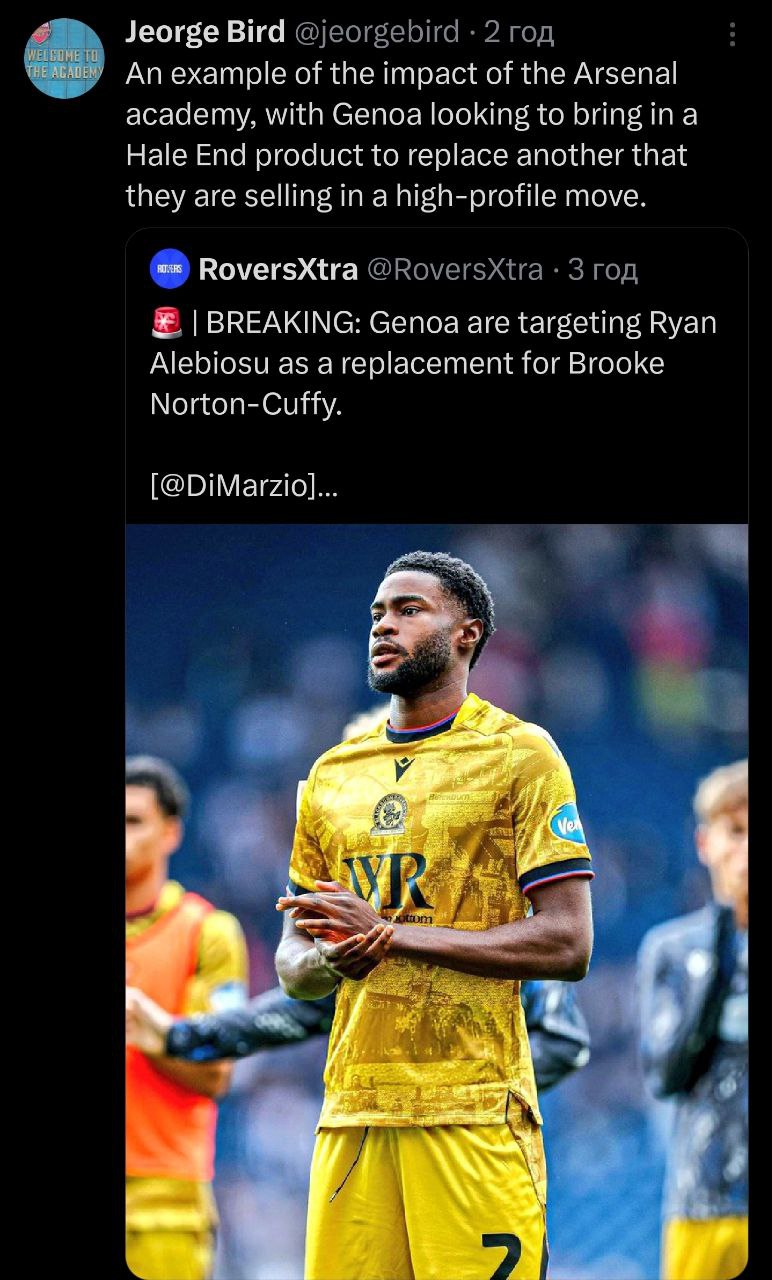This screenshot has width=772, height=1280.
Task: Open the three-dot more options menu
Action: [733, 35]
